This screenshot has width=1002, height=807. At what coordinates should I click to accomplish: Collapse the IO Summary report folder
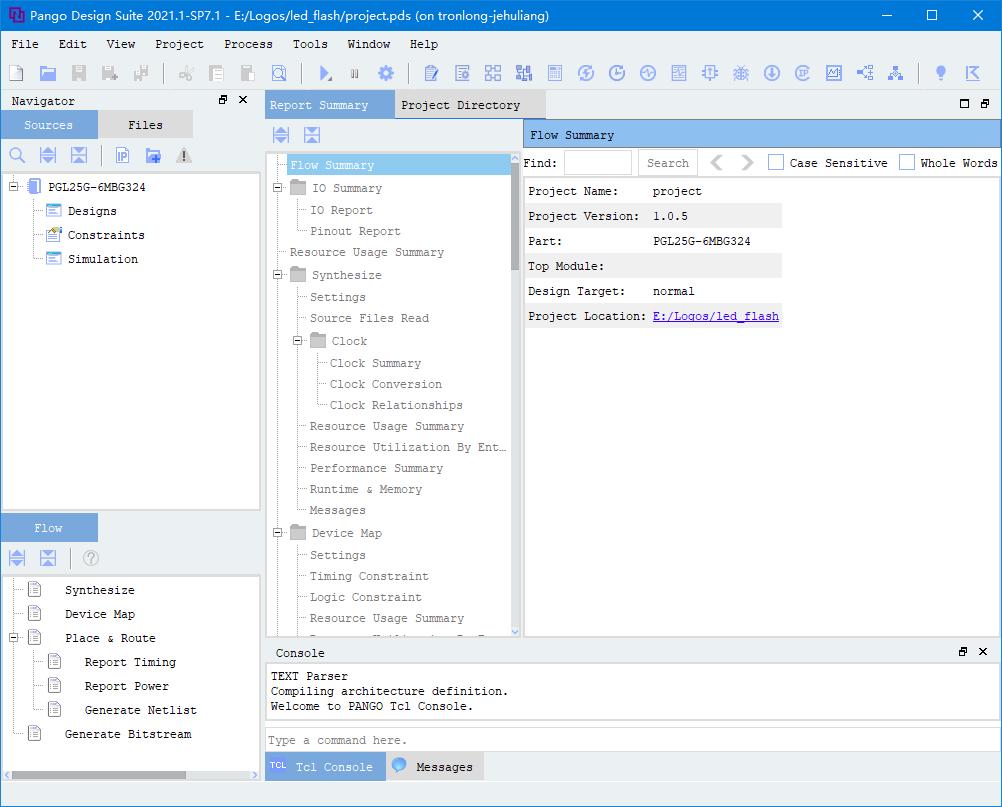(x=277, y=188)
